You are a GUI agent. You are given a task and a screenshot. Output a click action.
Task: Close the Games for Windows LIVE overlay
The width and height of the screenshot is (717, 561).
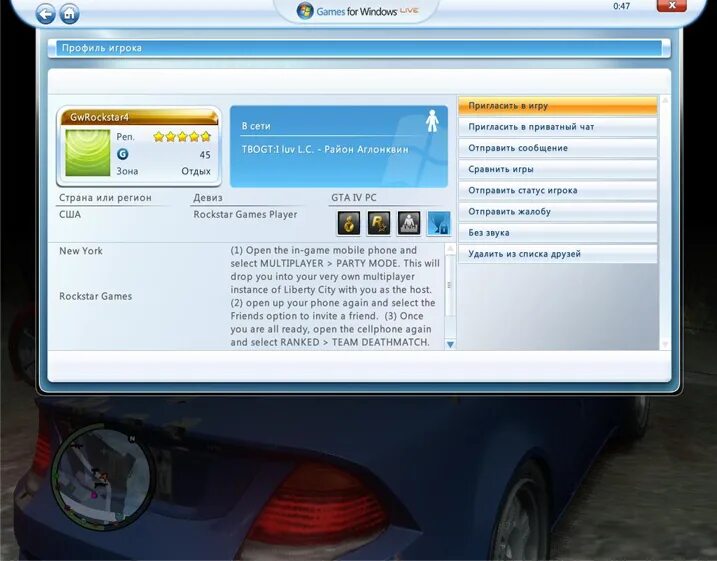(672, 5)
